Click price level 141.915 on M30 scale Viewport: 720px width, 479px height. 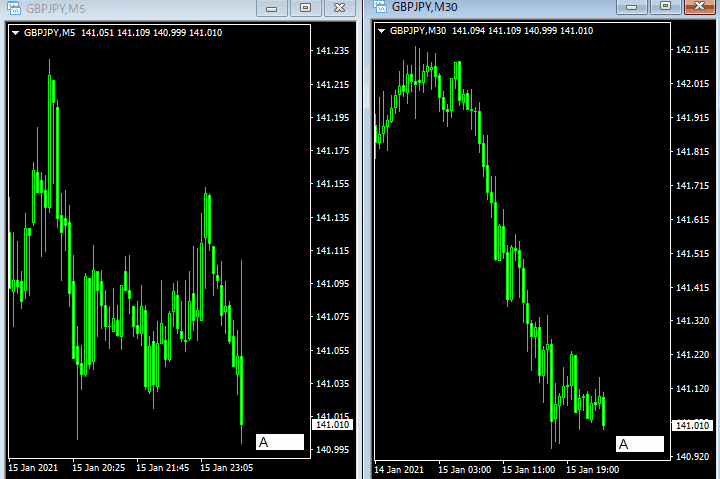point(692,118)
